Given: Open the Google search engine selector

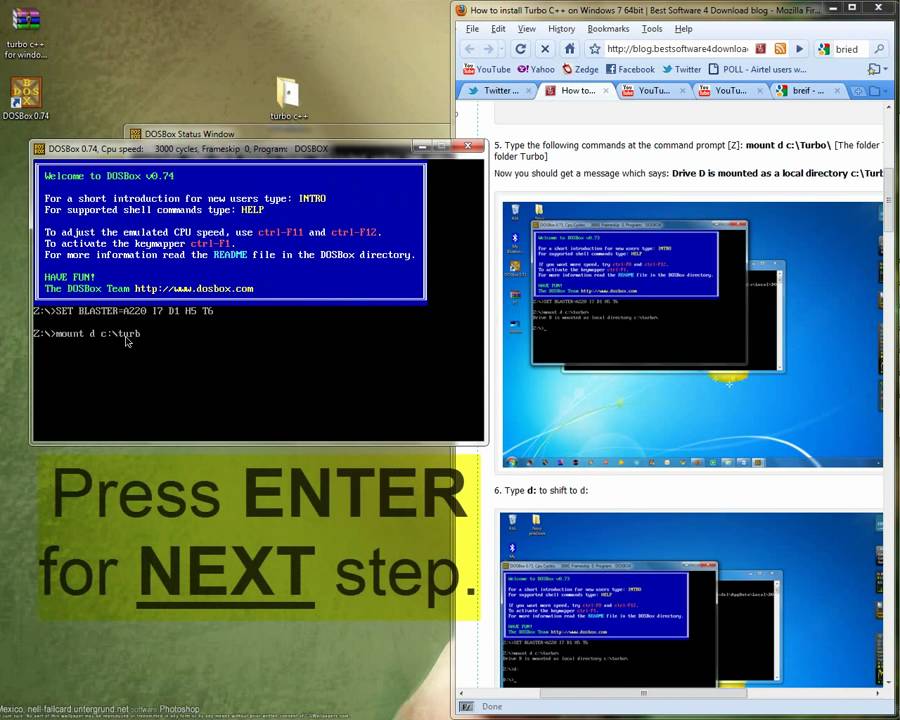Looking at the screenshot, I should (x=824, y=49).
